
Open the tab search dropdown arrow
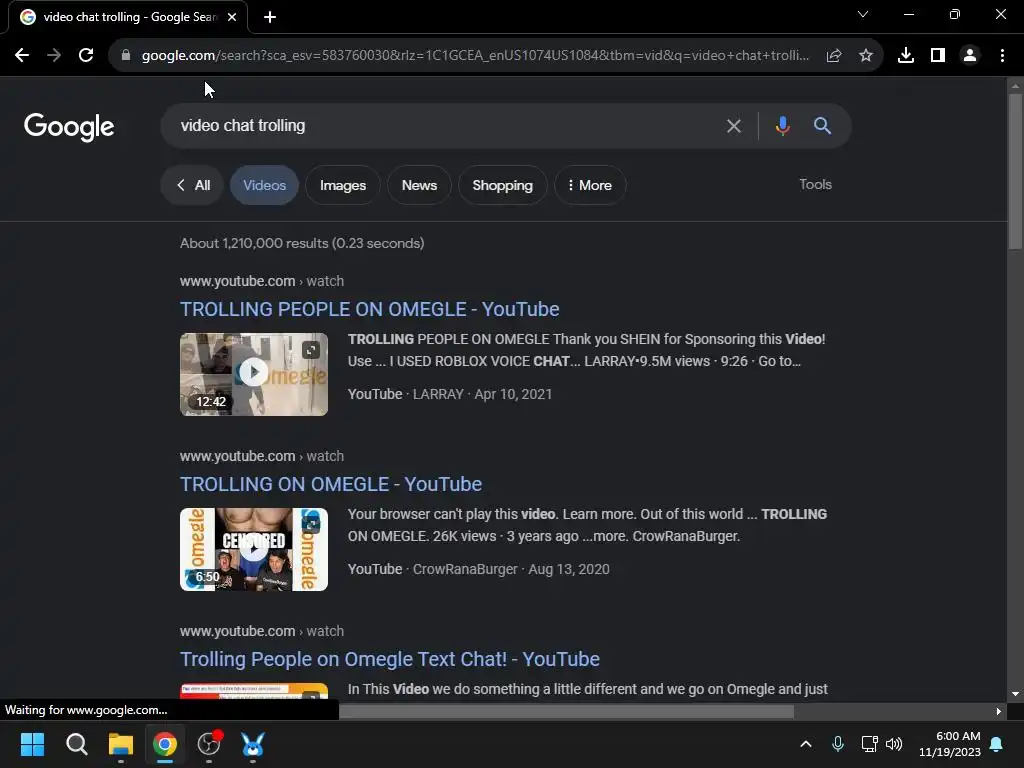coord(863,14)
